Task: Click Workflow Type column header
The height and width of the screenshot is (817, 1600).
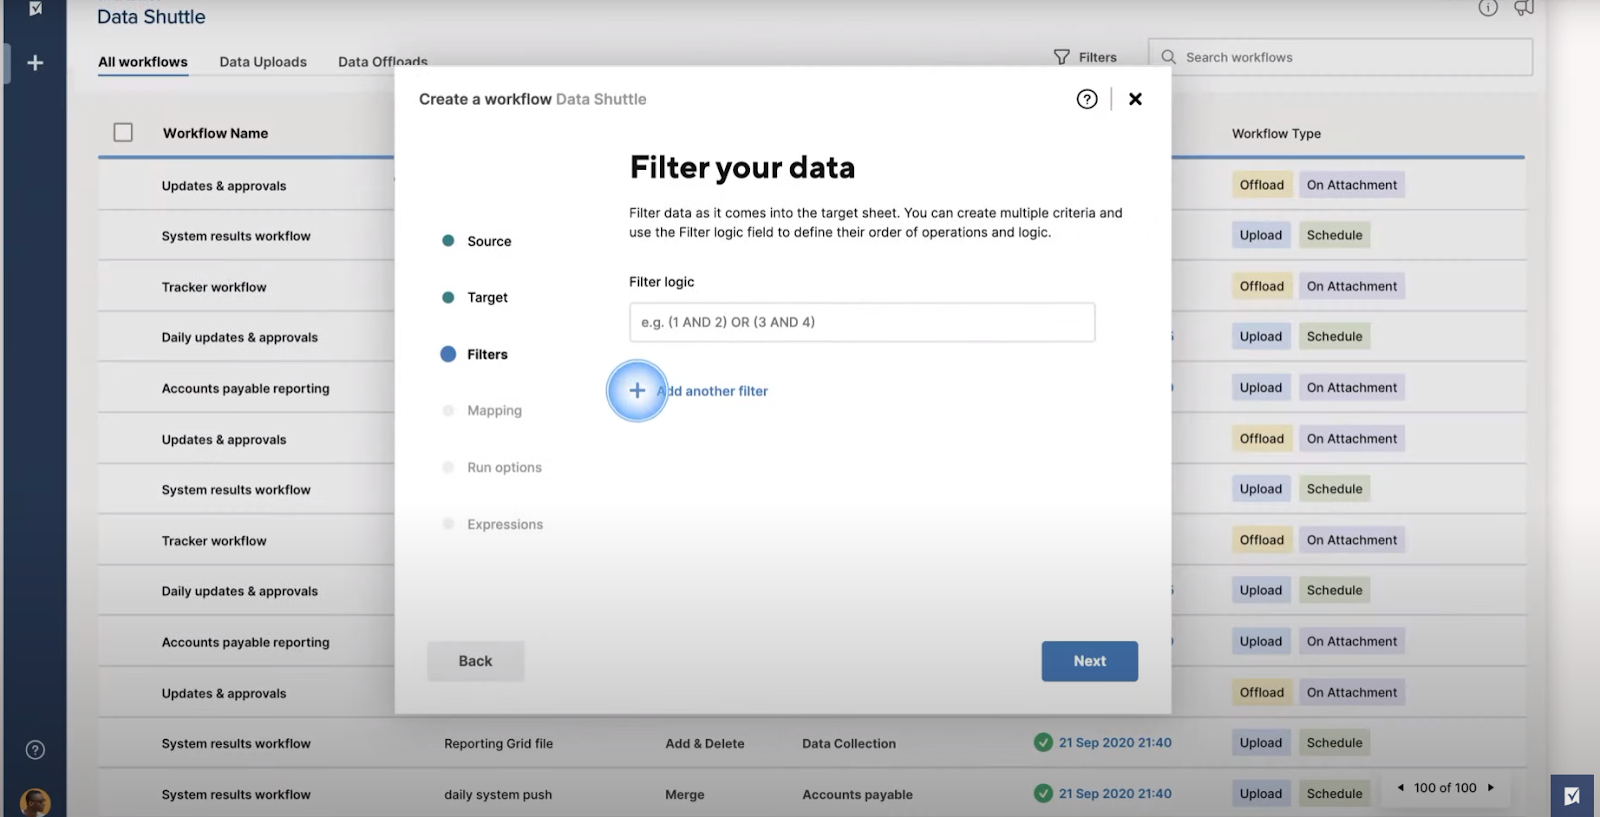Action: coord(1276,133)
